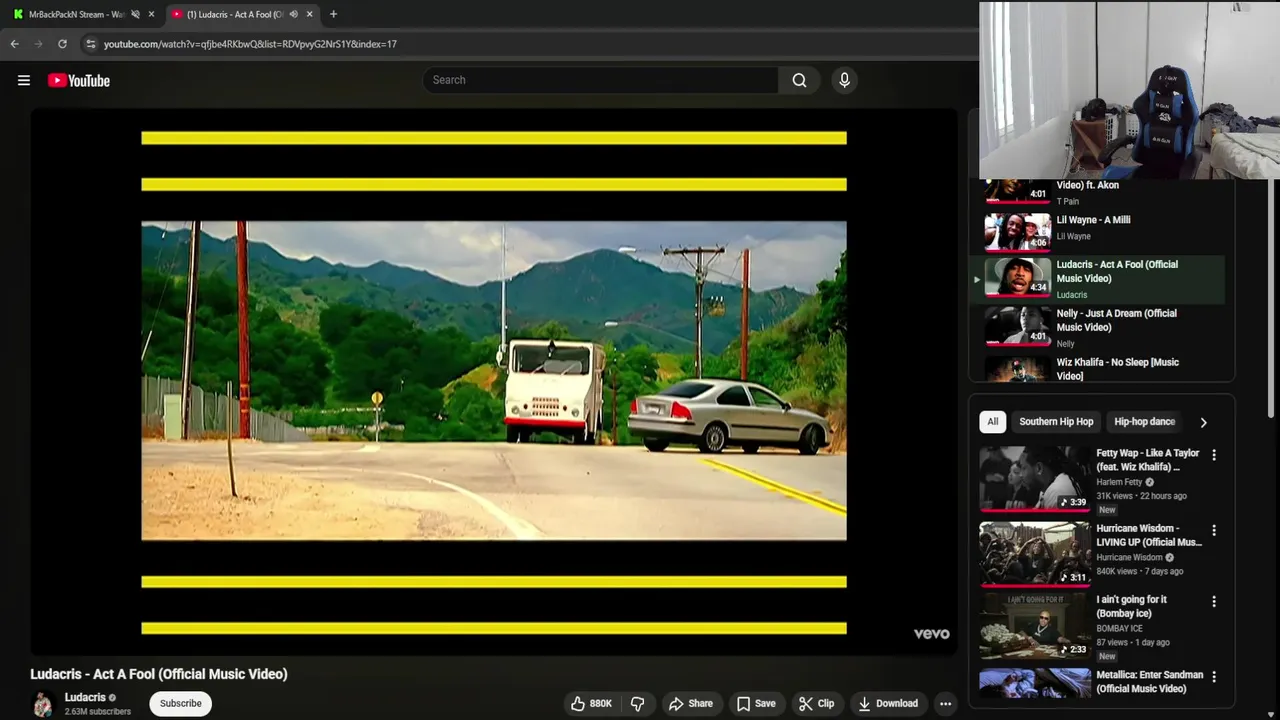
Task: Dislike the video with the thumbs-down button
Action: click(637, 703)
